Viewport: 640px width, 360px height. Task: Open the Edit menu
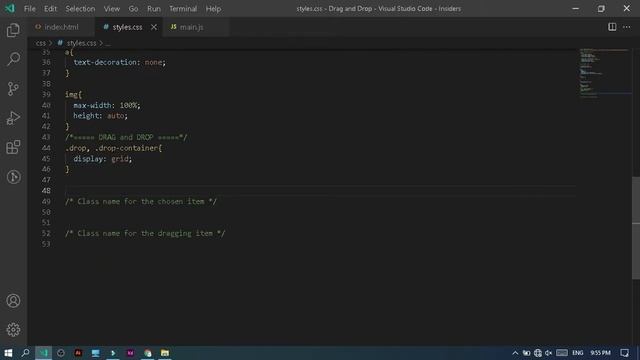point(50,9)
